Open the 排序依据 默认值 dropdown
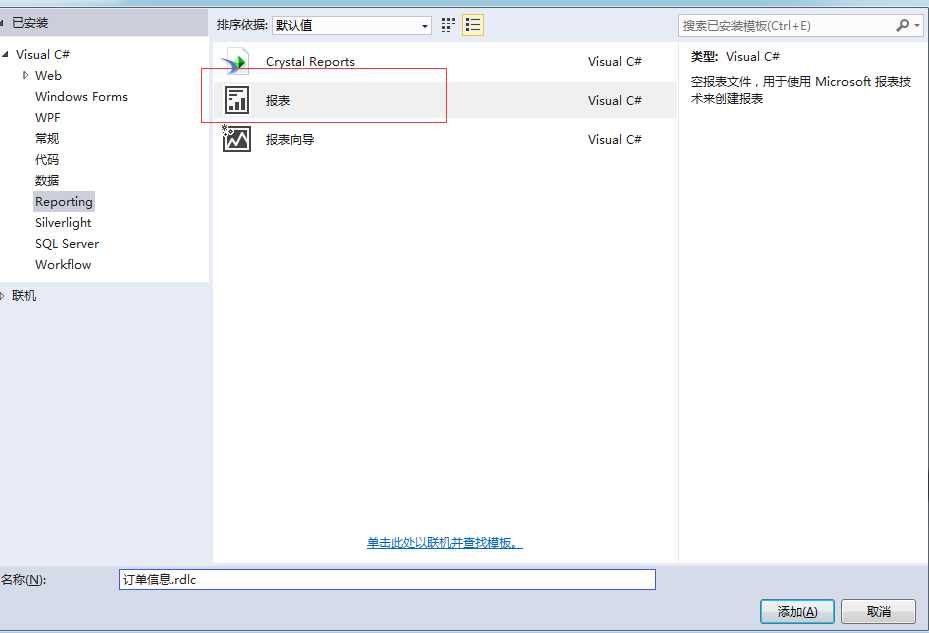 pyautogui.click(x=352, y=25)
